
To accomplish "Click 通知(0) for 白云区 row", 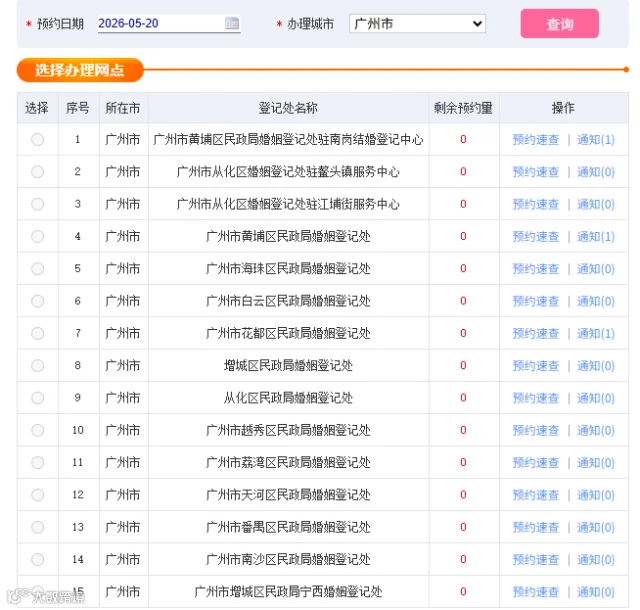I will (596, 301).
